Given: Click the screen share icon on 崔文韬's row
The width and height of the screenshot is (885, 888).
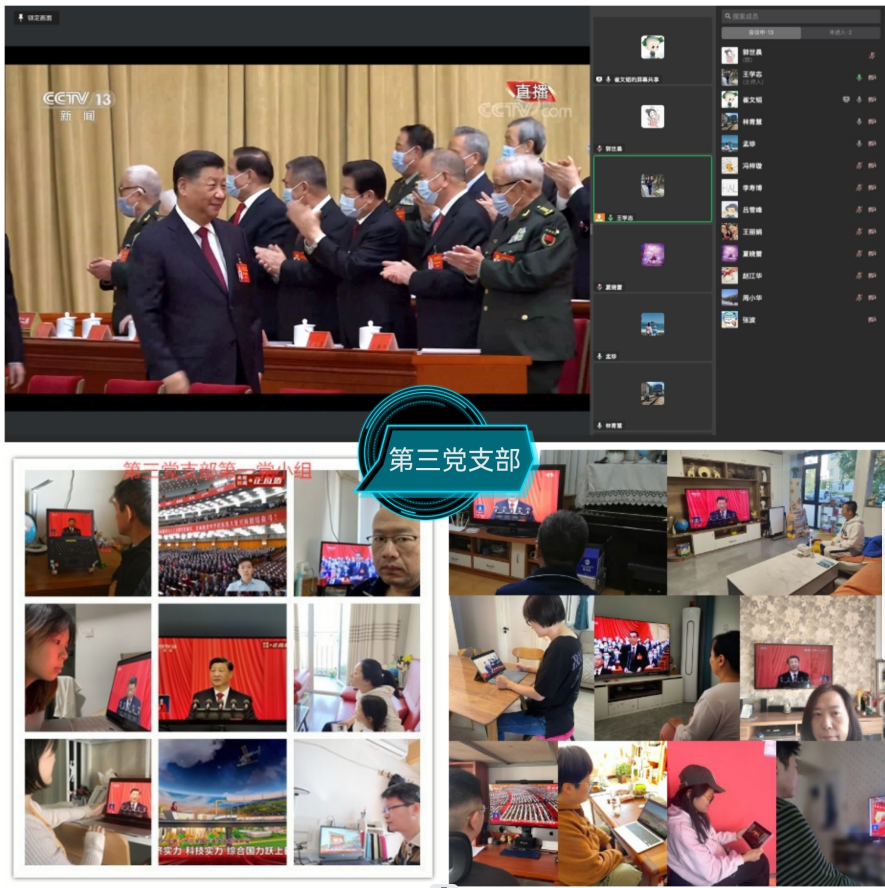Looking at the screenshot, I should [846, 99].
